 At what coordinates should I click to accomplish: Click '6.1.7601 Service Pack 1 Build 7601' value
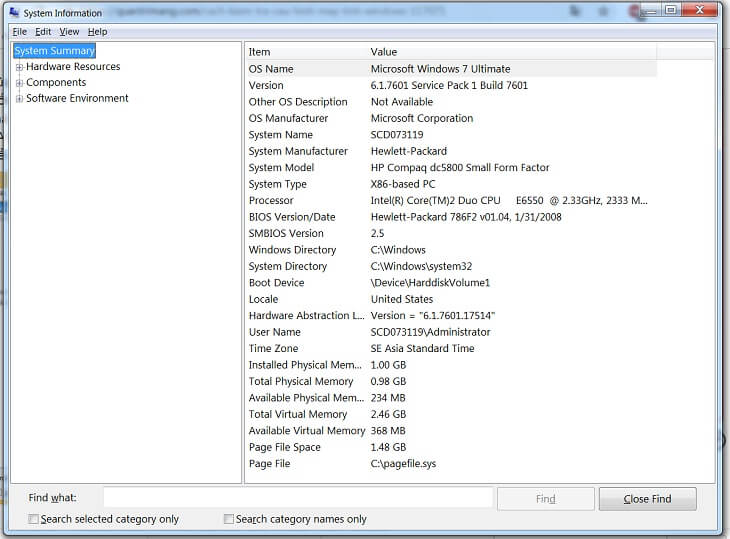click(x=449, y=85)
